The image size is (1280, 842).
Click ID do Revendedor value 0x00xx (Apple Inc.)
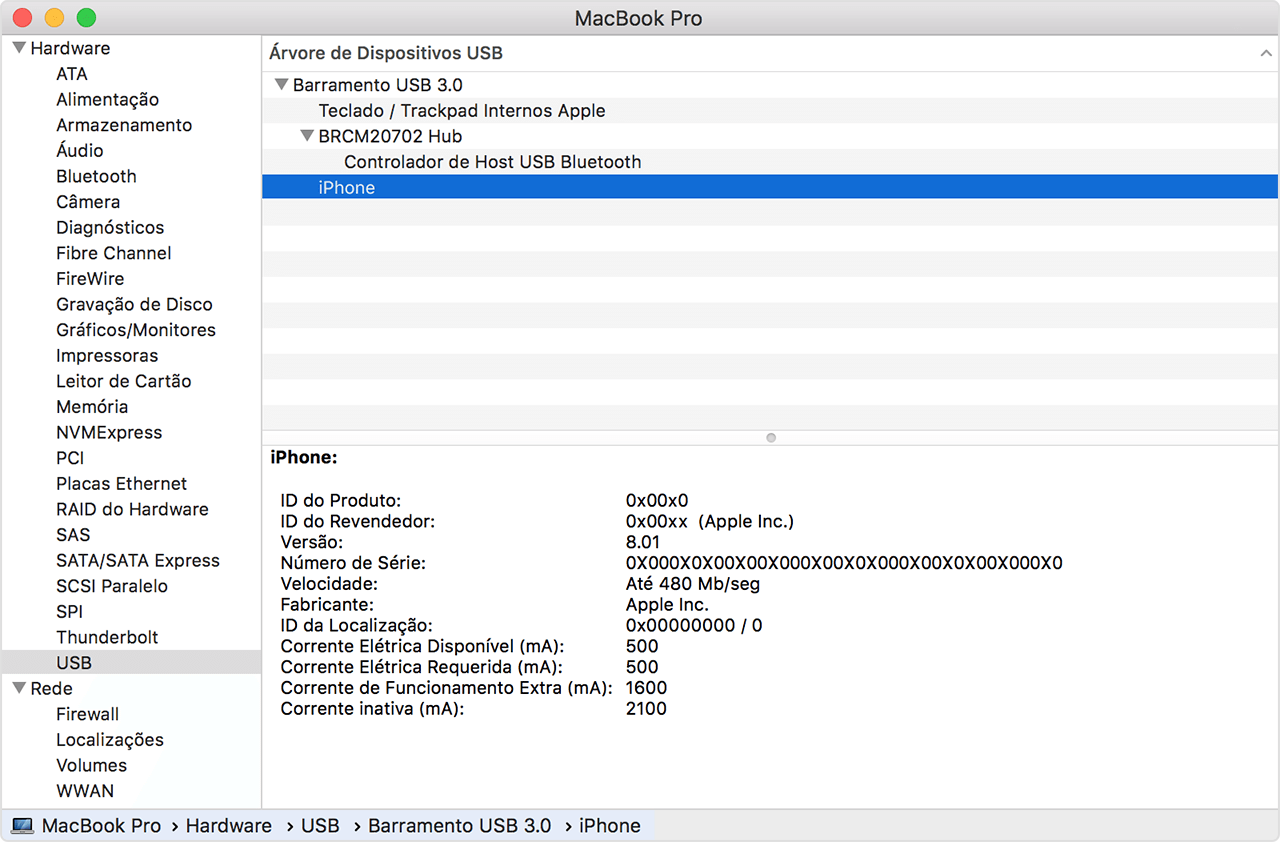[710, 521]
